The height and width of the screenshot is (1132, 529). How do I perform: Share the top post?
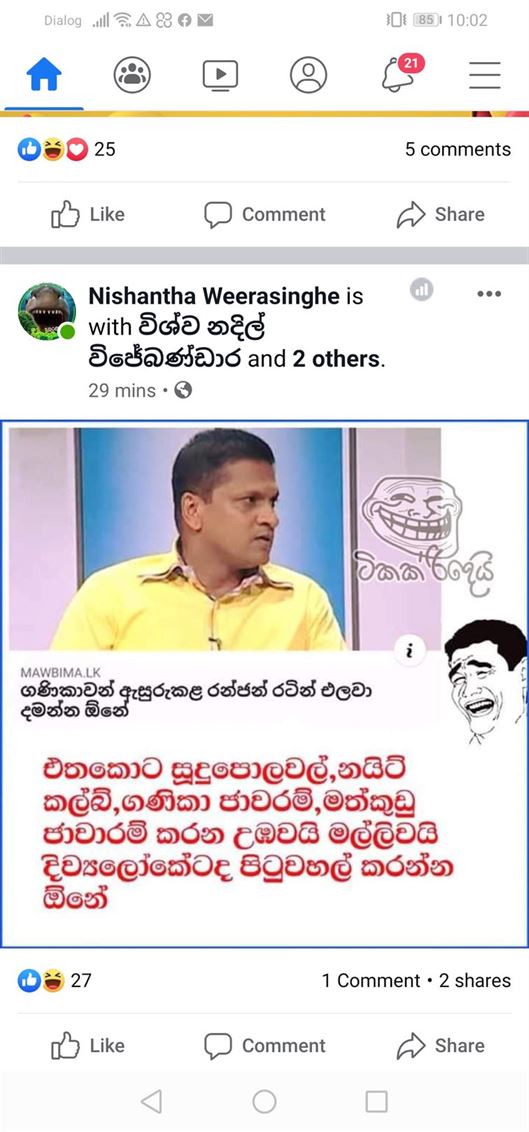440,214
